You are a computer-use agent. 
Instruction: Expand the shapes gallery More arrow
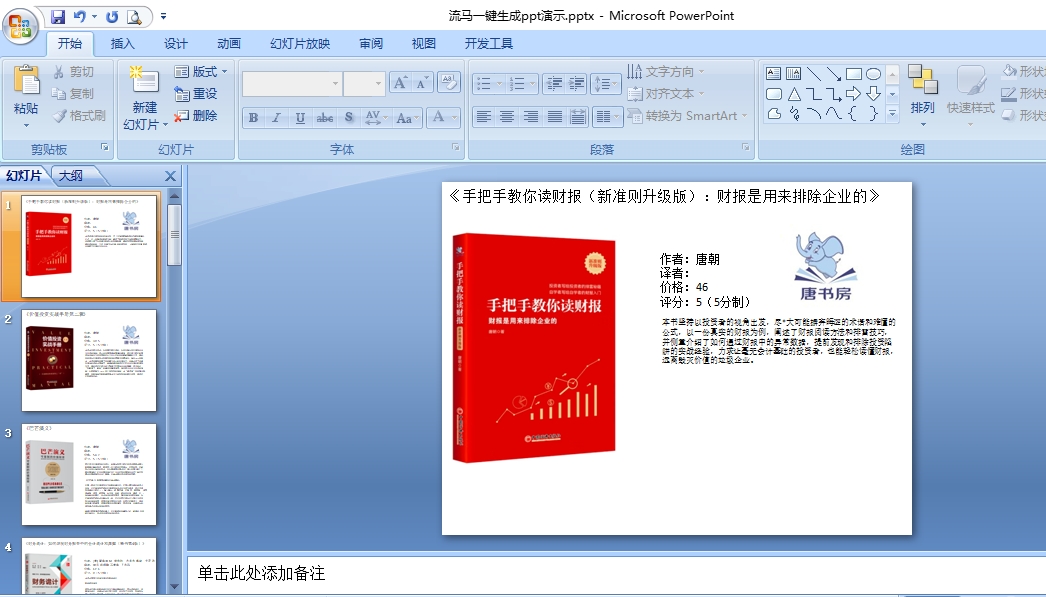click(x=893, y=114)
